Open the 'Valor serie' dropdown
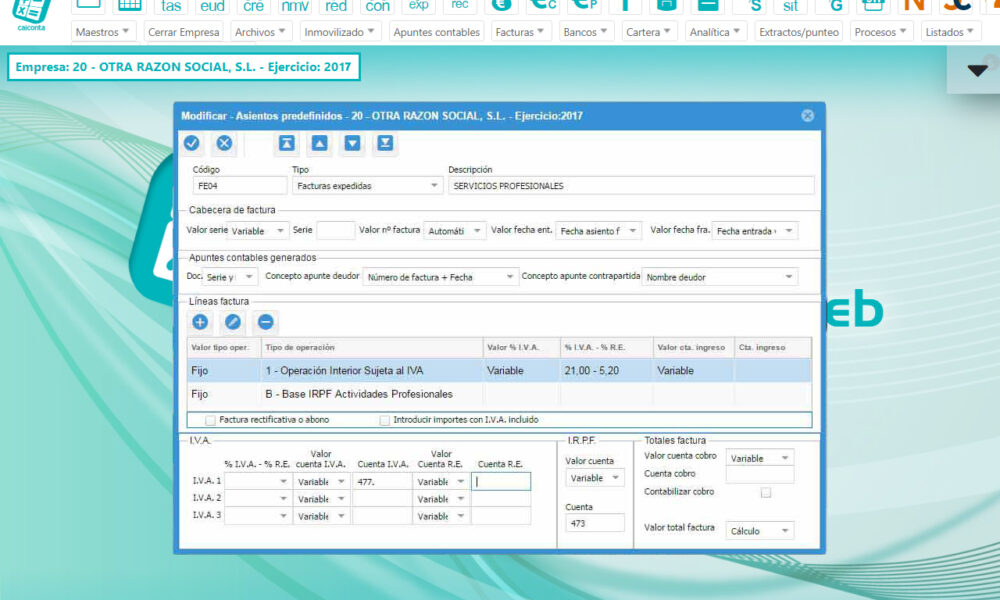The image size is (1000, 600). pos(258,231)
